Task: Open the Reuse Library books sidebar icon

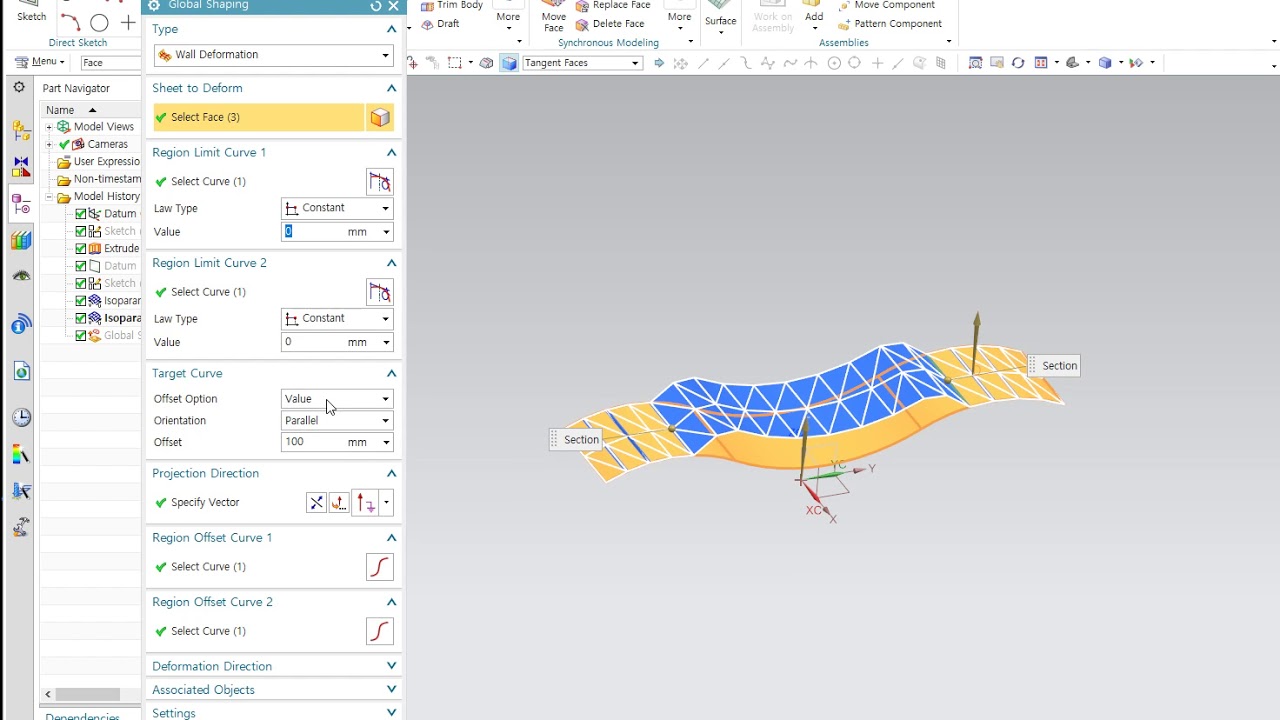Action: 21,240
